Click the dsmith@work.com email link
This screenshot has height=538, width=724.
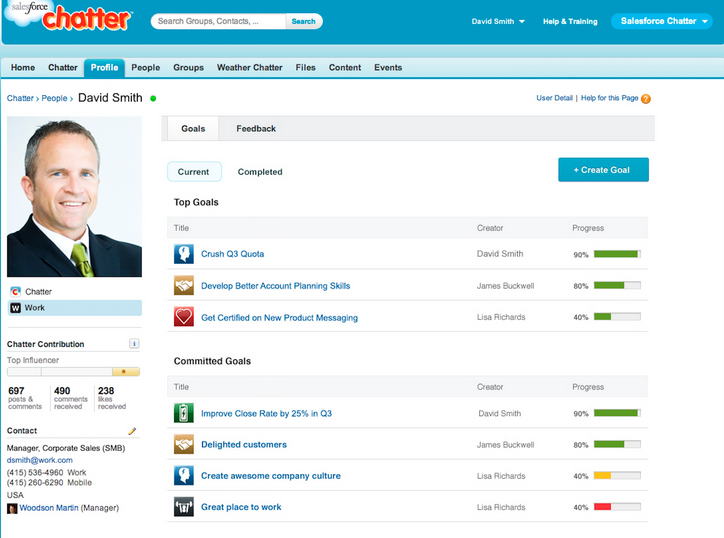(40, 460)
